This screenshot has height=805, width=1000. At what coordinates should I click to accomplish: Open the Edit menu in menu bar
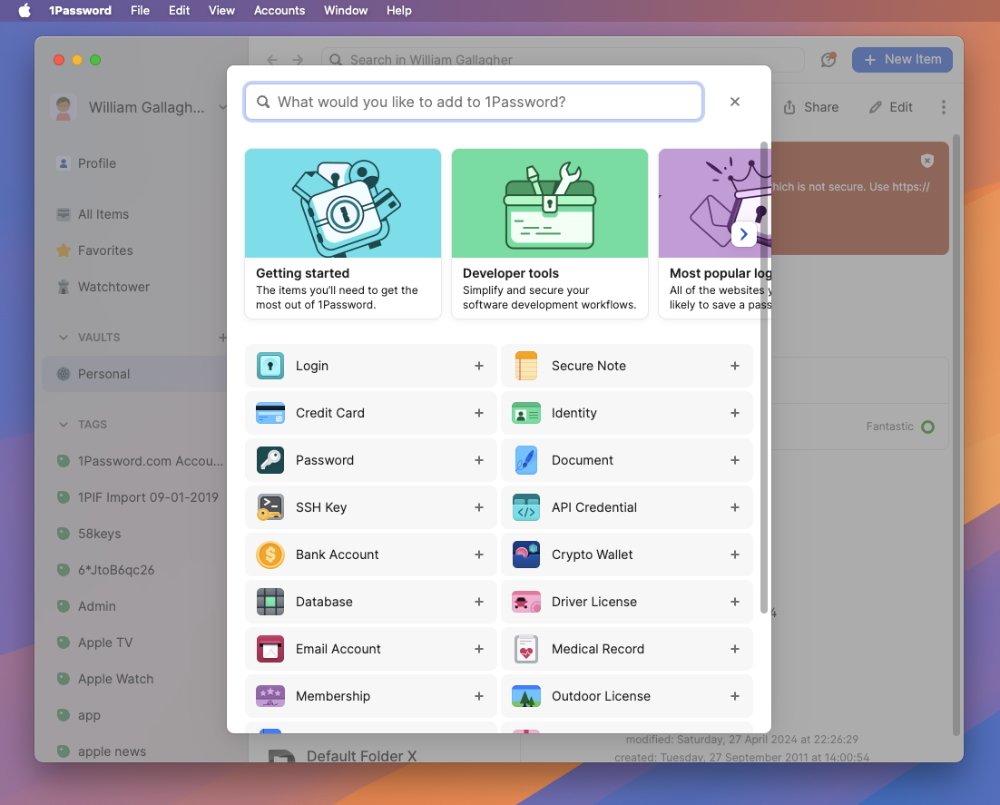coord(179,10)
